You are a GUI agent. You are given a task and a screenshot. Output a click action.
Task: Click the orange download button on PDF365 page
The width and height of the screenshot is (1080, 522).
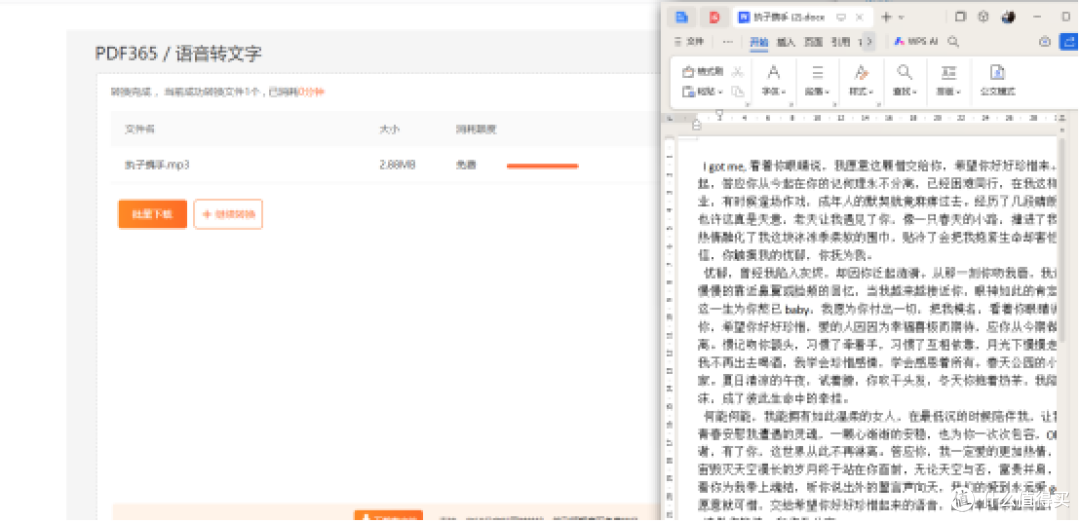click(152, 214)
